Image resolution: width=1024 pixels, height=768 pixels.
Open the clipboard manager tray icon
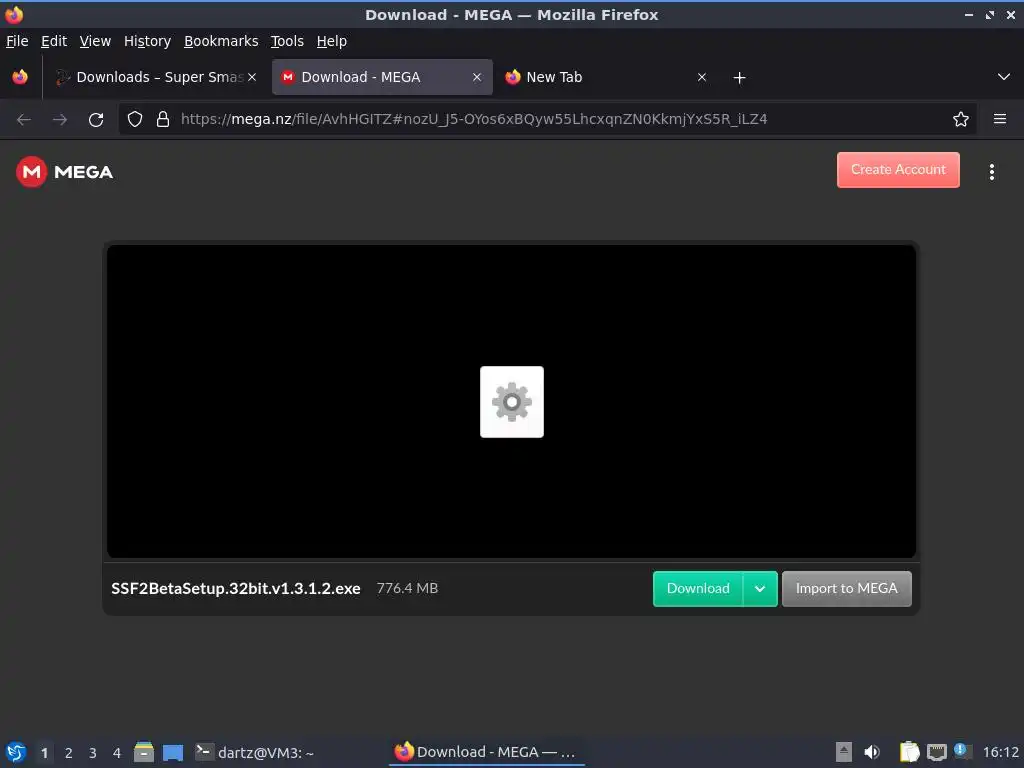pyautogui.click(x=908, y=752)
